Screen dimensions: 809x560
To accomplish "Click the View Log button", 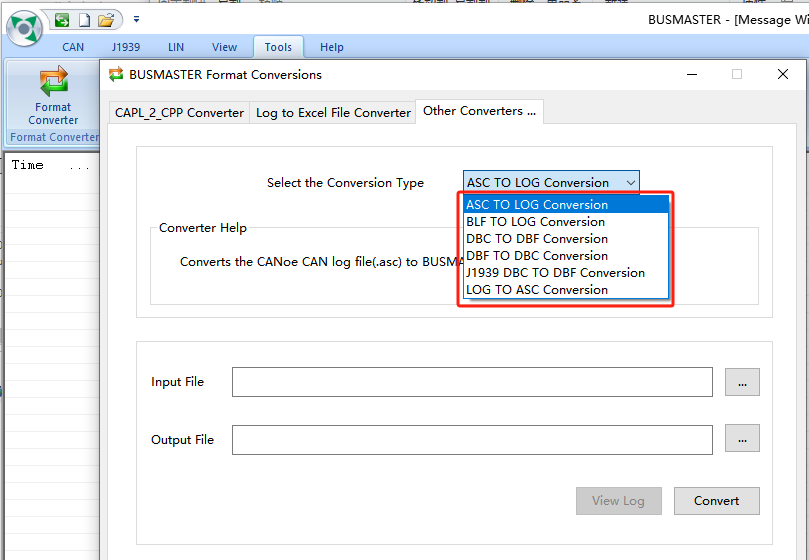I will (619, 501).
